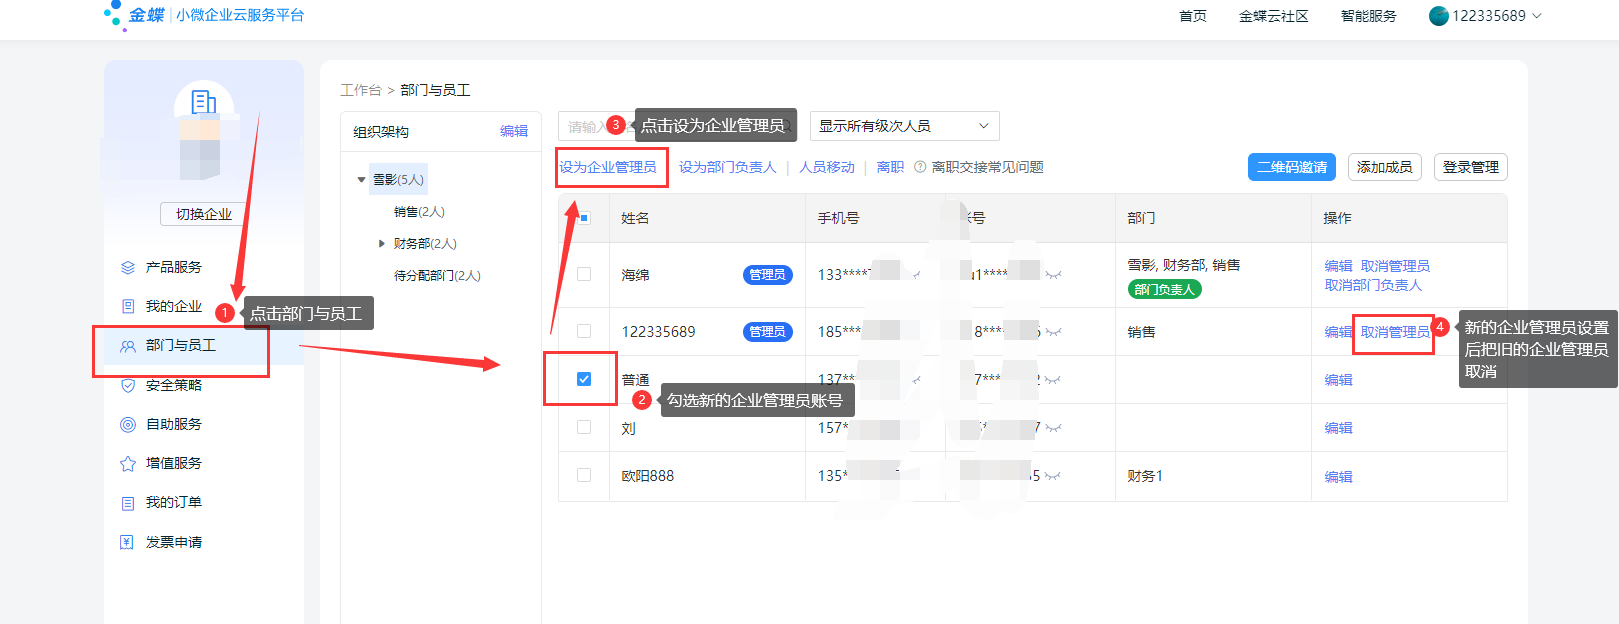
Task: Click 编辑 in the 刘 row
Action: pyautogui.click(x=1339, y=428)
